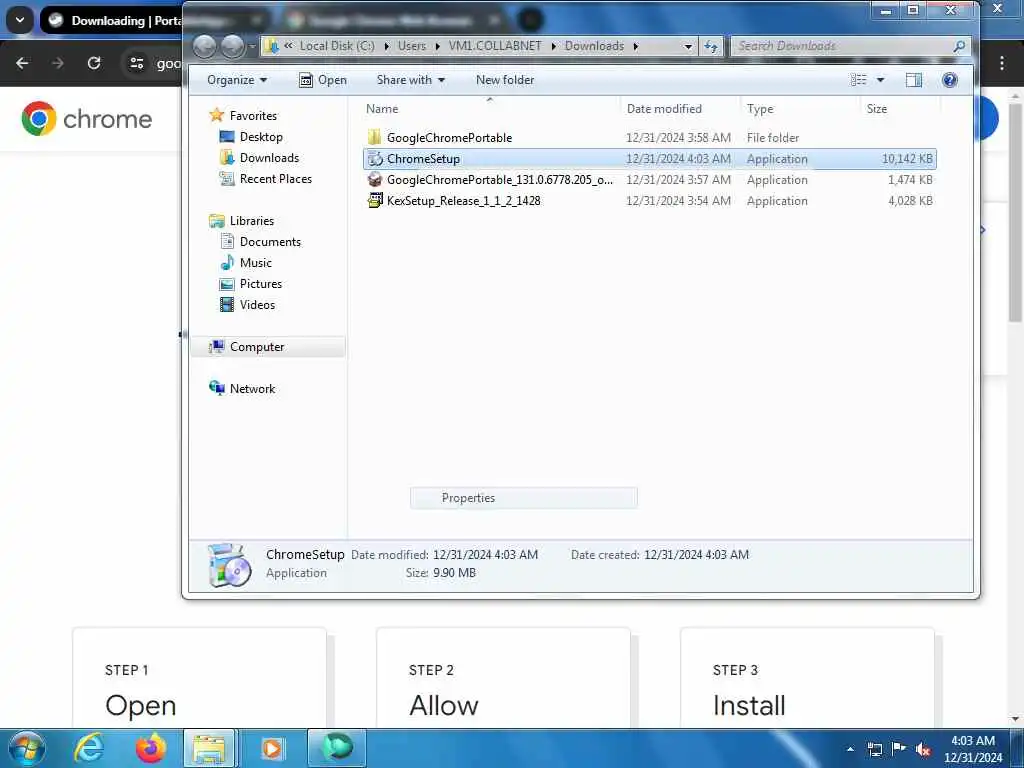1024x768 pixels.
Task: Click the network tray icon
Action: coord(874,750)
